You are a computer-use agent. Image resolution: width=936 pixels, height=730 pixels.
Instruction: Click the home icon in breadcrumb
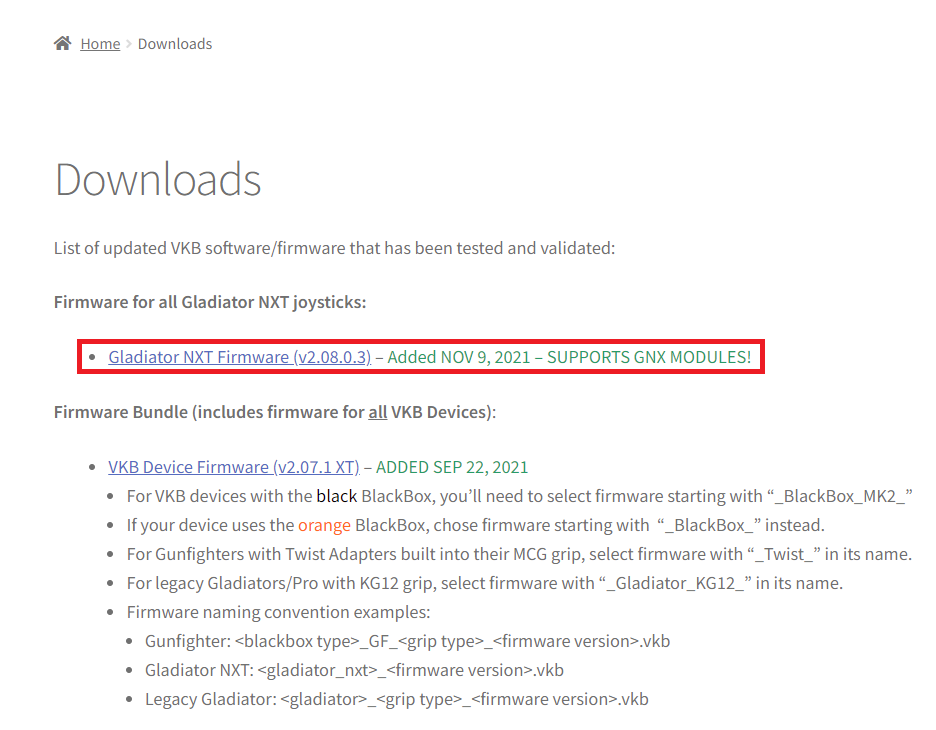(63, 44)
